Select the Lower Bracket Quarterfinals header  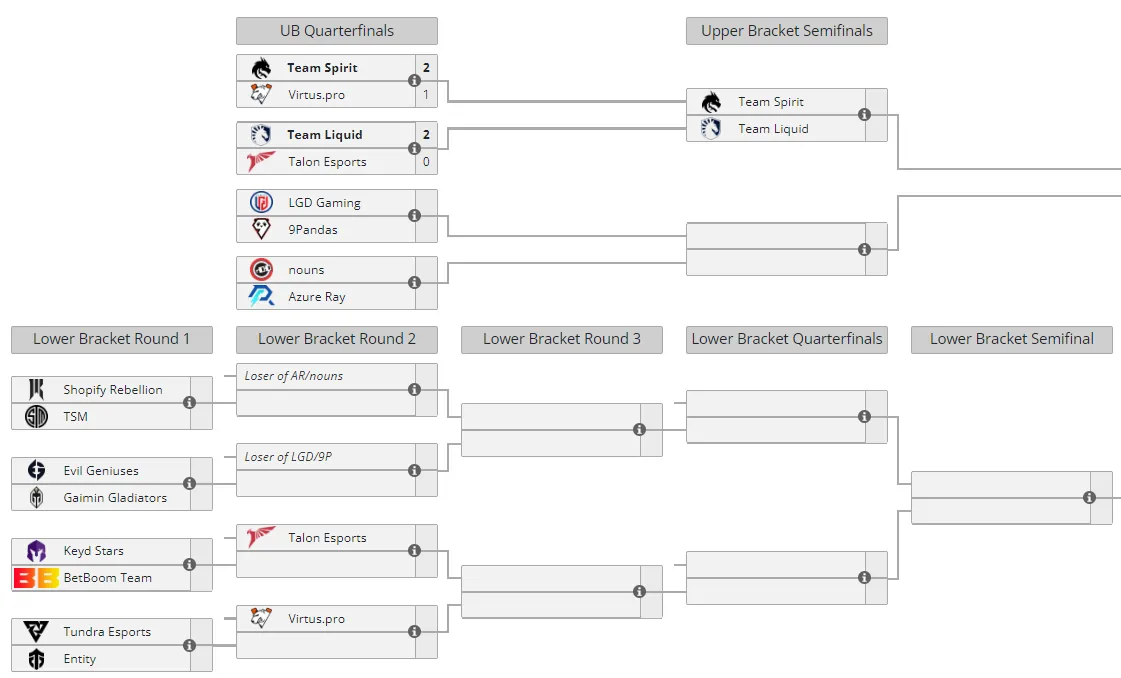tap(786, 339)
